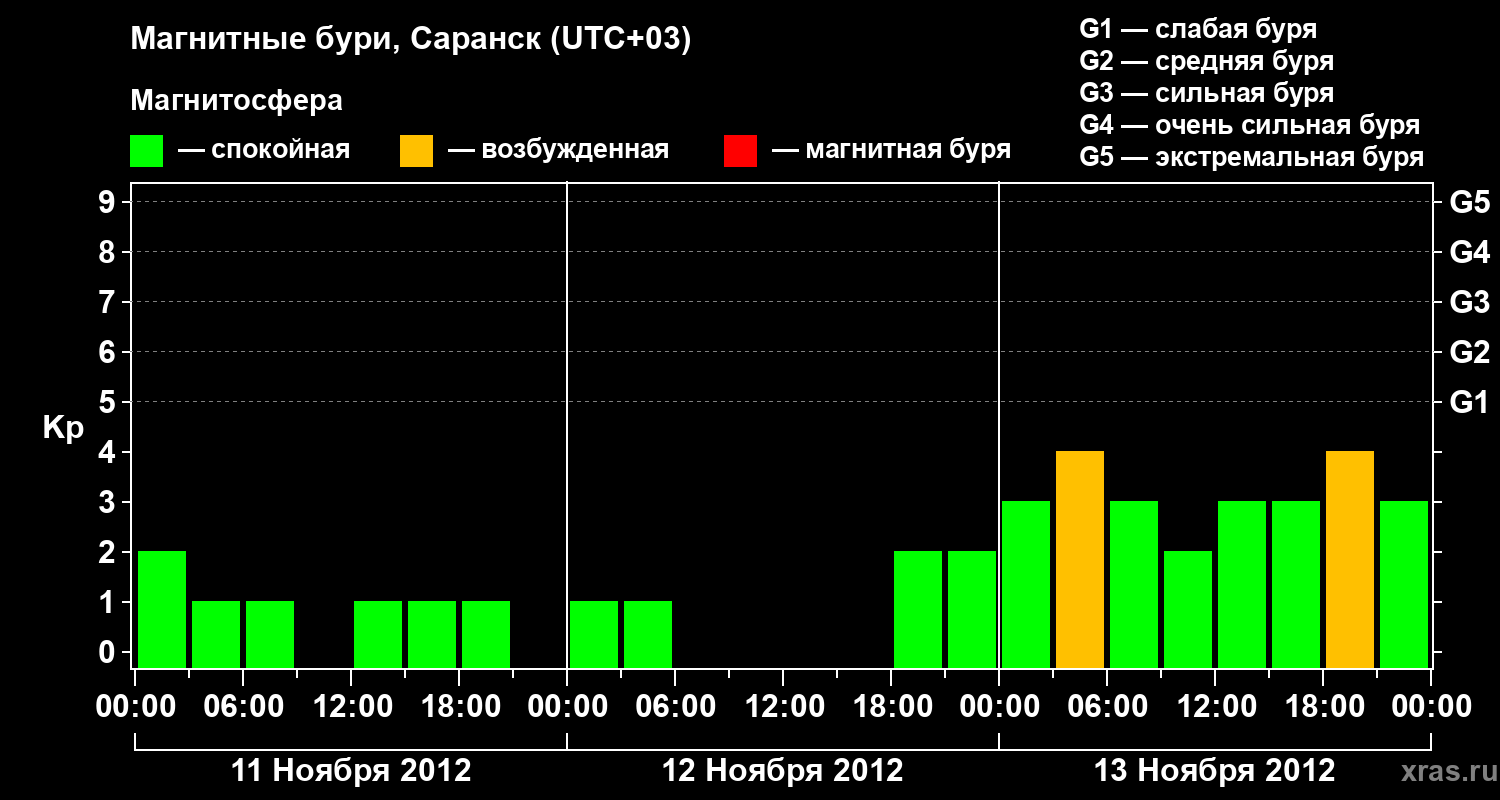Click the '12 Ноября 2012' date label
This screenshot has width=1500, height=800.
click(783, 771)
